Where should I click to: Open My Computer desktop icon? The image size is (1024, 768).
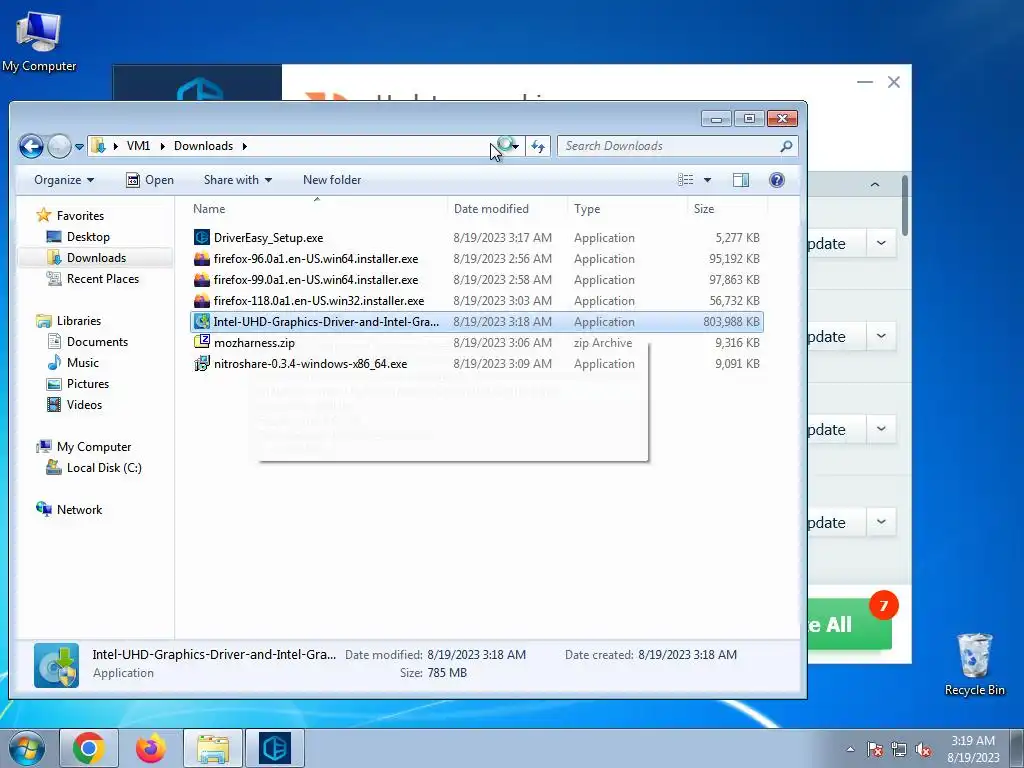[x=39, y=40]
